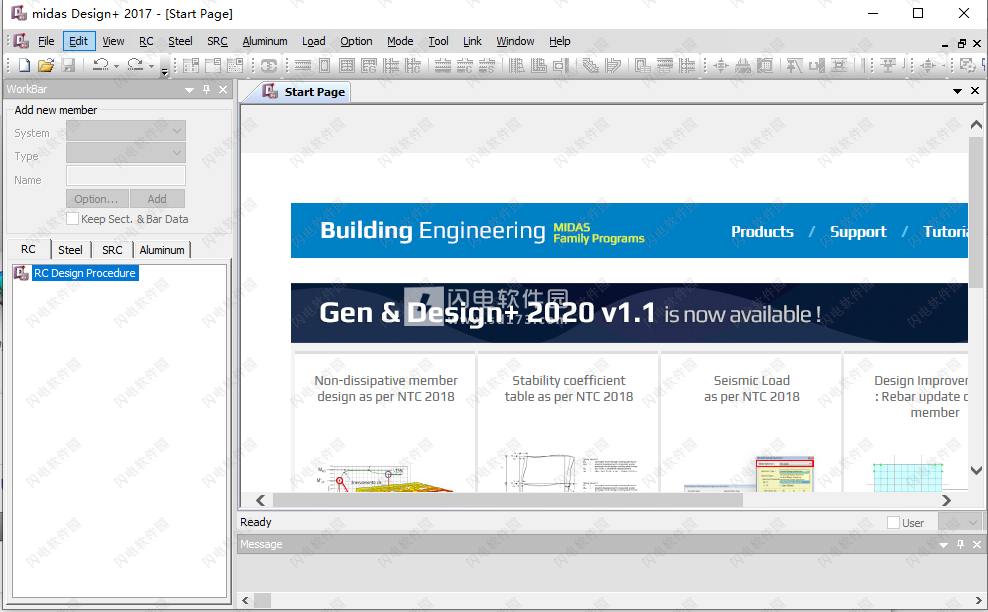Switch to the Steel workbar tab

(x=70, y=250)
